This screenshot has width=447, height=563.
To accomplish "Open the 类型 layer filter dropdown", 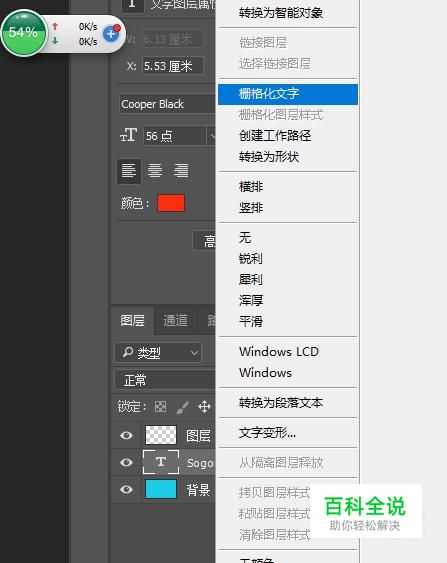I will (x=158, y=353).
